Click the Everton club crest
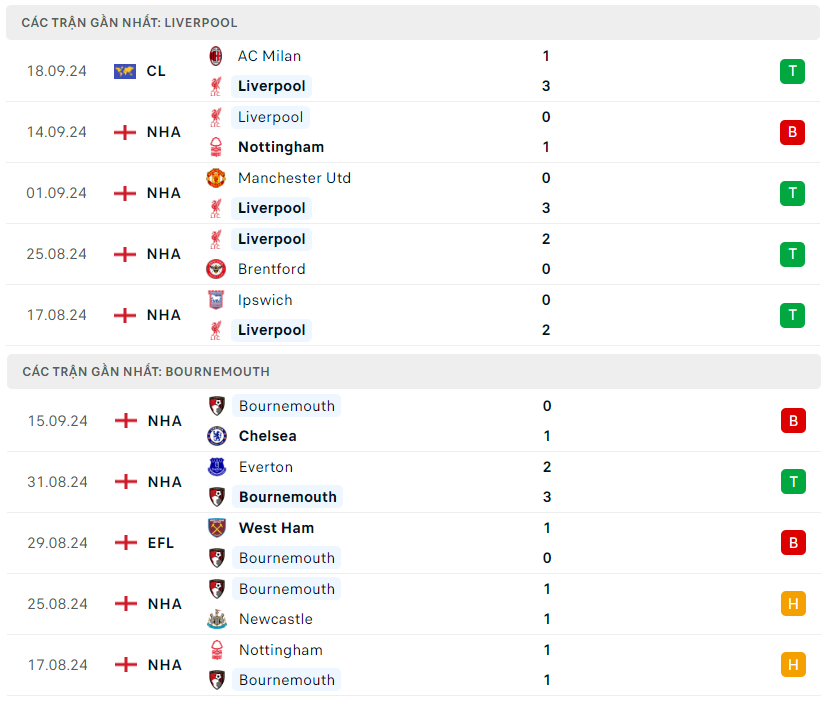Viewport: 824px width, 704px height. [217, 467]
